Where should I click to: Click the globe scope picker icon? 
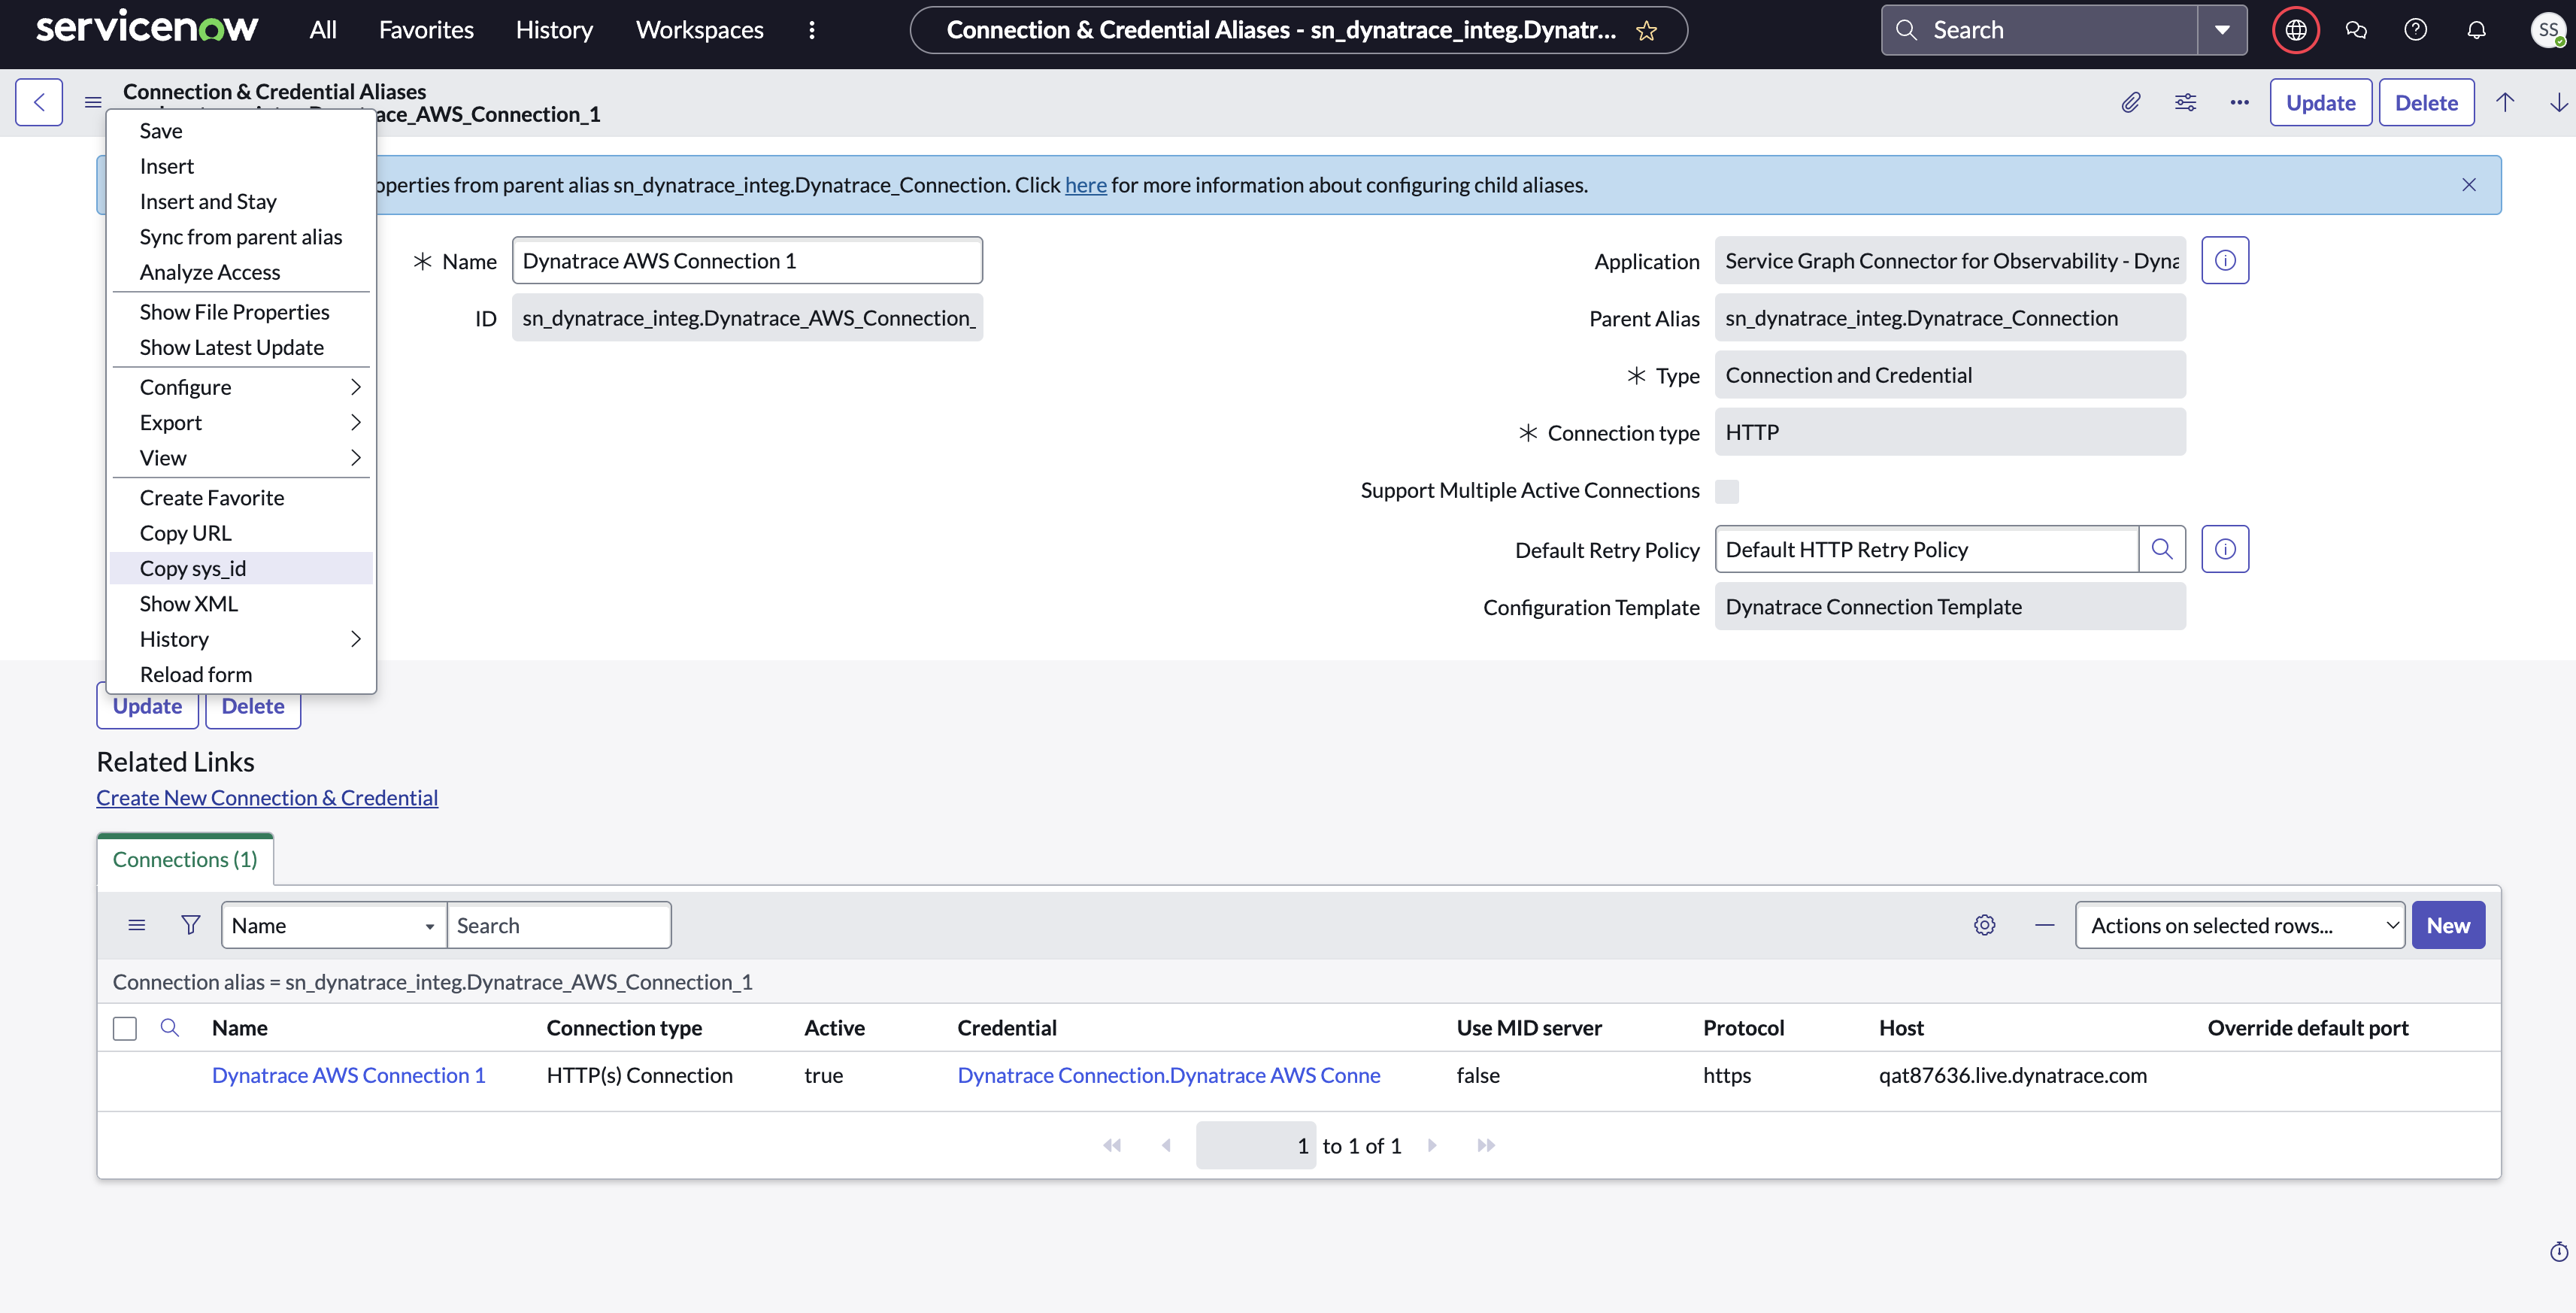pos(2295,30)
